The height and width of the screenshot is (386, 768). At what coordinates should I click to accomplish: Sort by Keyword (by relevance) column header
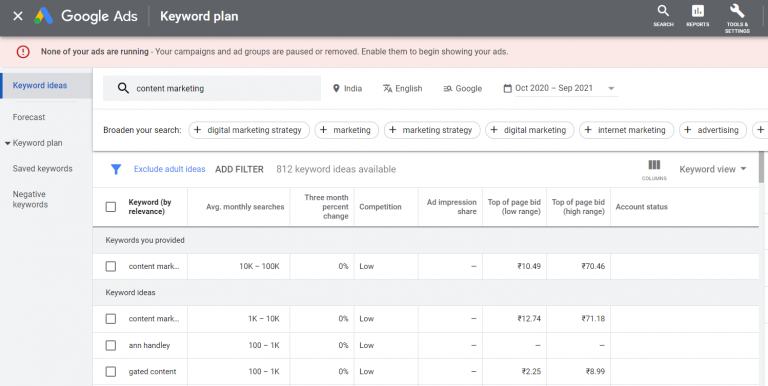coord(150,207)
